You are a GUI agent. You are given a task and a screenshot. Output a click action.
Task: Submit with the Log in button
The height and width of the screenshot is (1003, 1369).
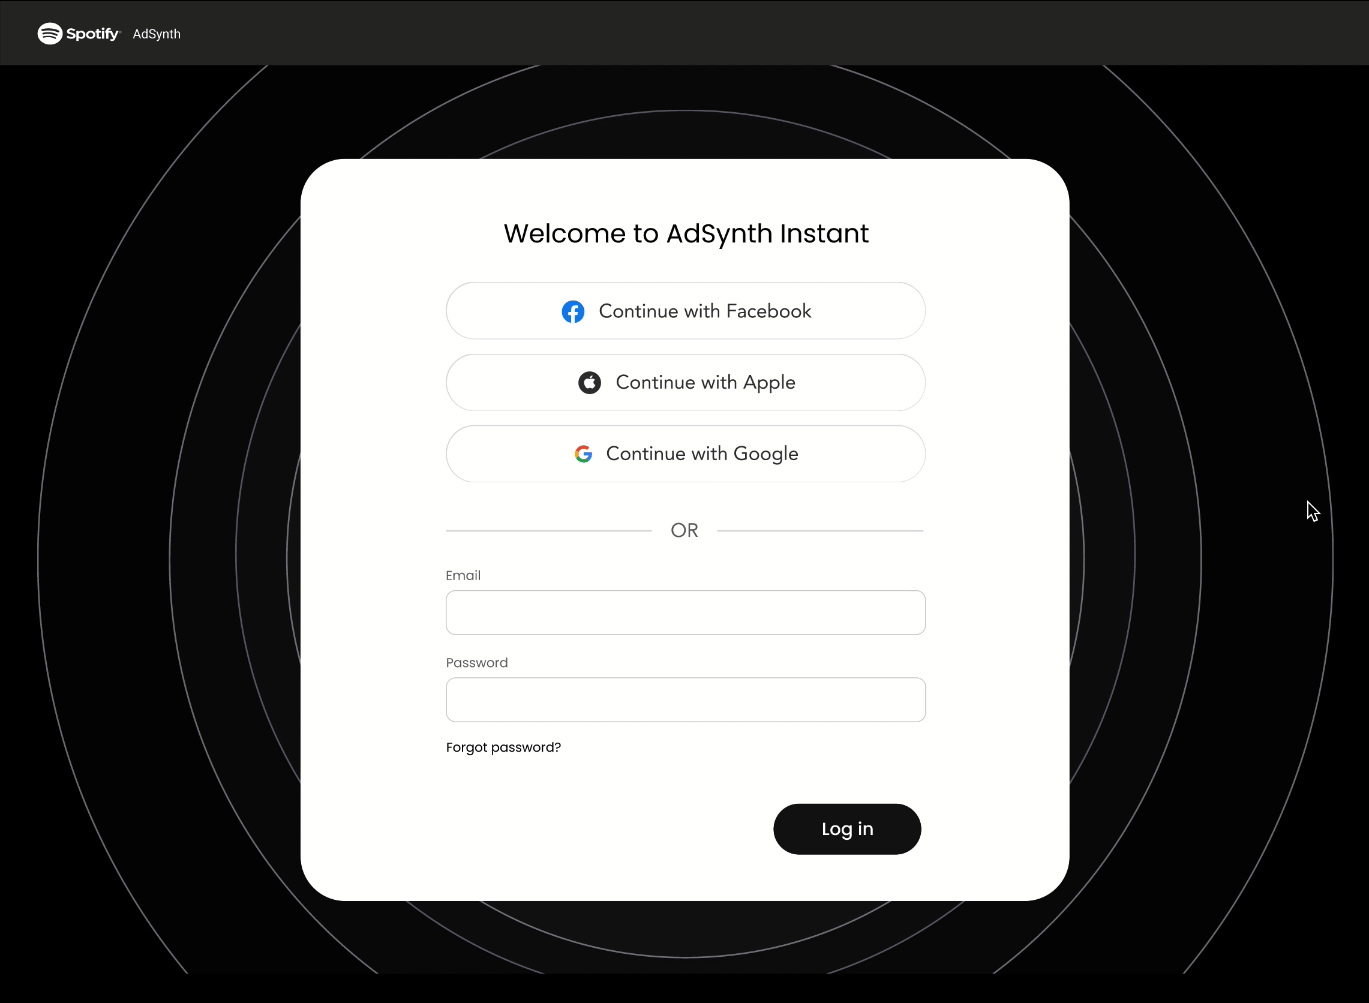pos(847,829)
